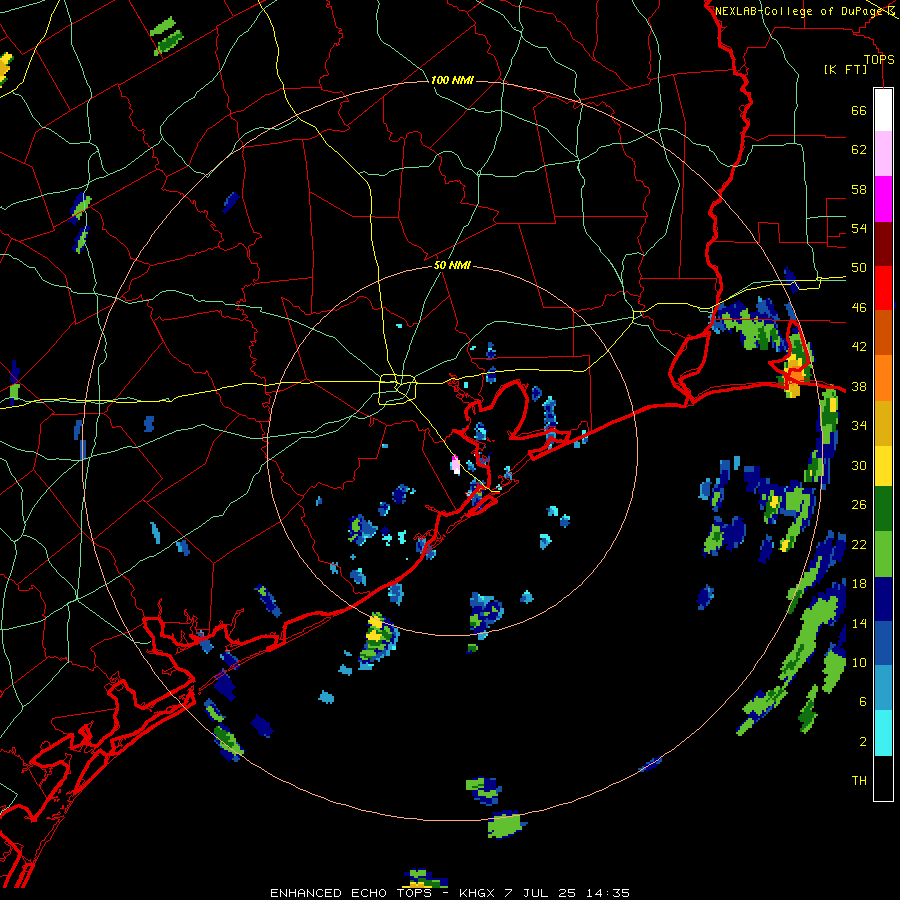Select the light green swatch beside 22

click(x=883, y=554)
